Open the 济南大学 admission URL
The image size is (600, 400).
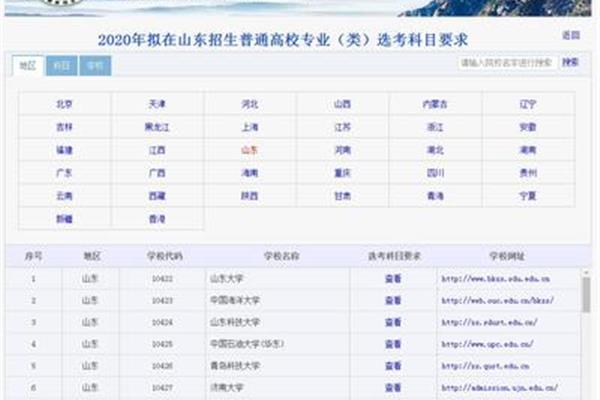coord(500,388)
